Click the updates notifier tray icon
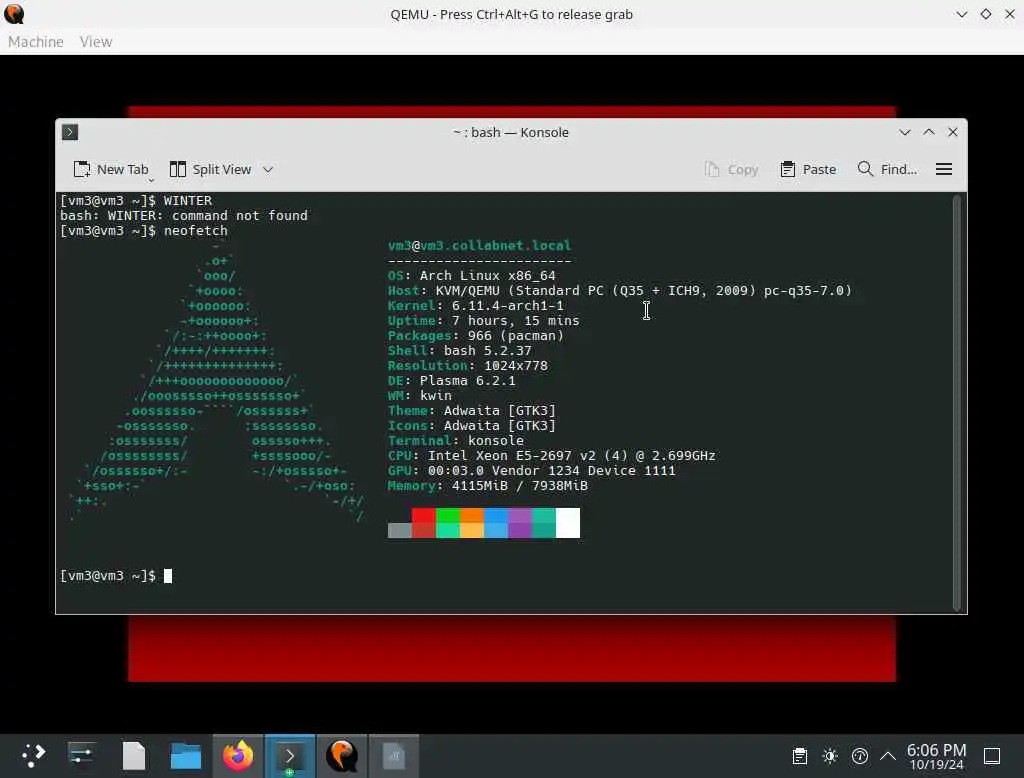The height and width of the screenshot is (778, 1024). click(860, 756)
